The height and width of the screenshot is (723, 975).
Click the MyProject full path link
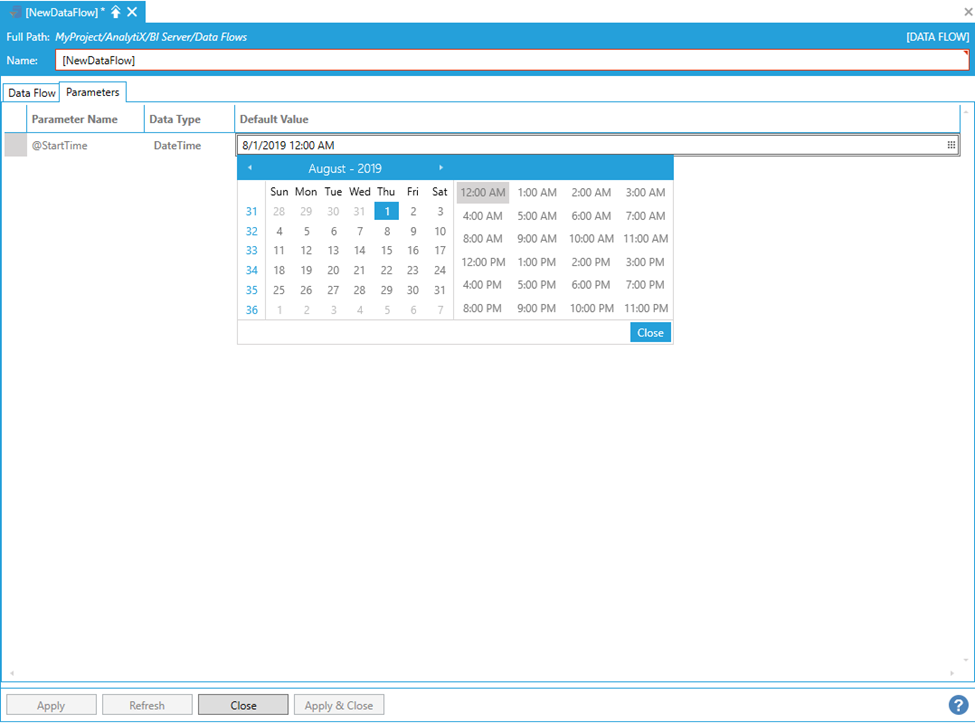pos(151,37)
